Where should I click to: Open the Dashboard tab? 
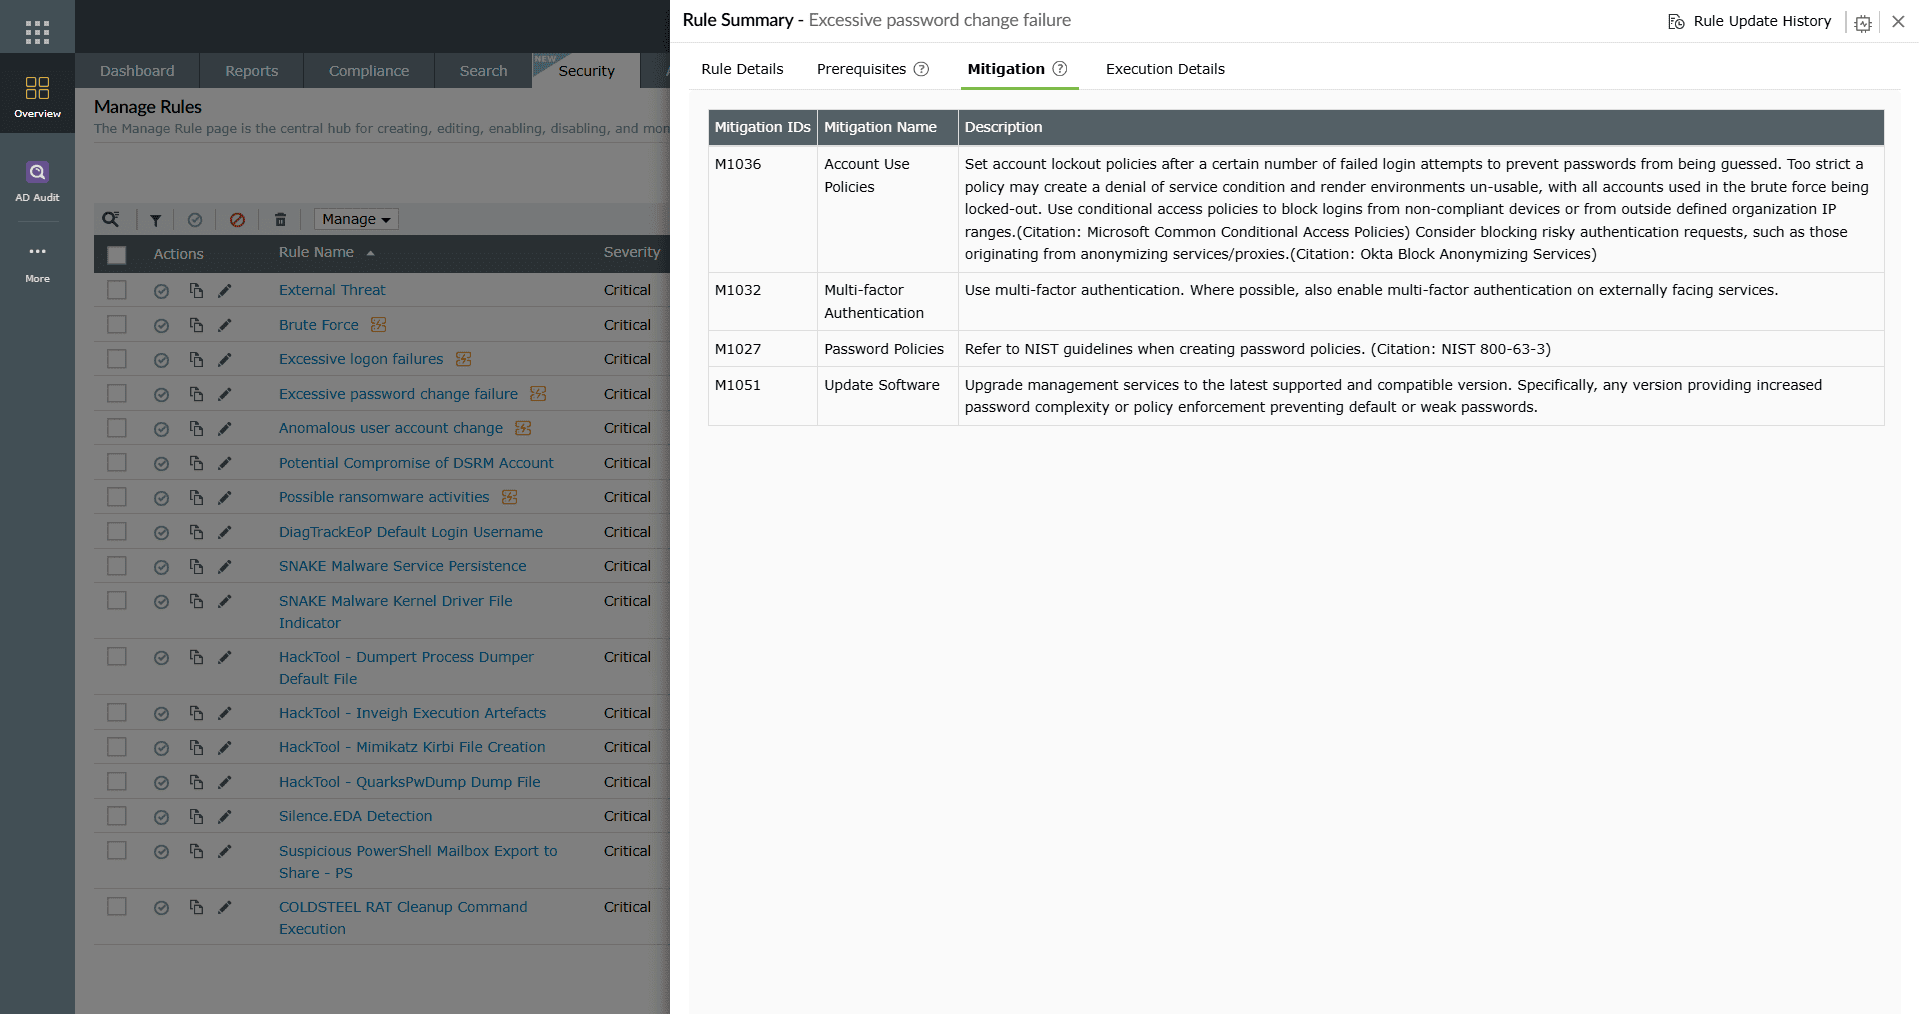[137, 71]
